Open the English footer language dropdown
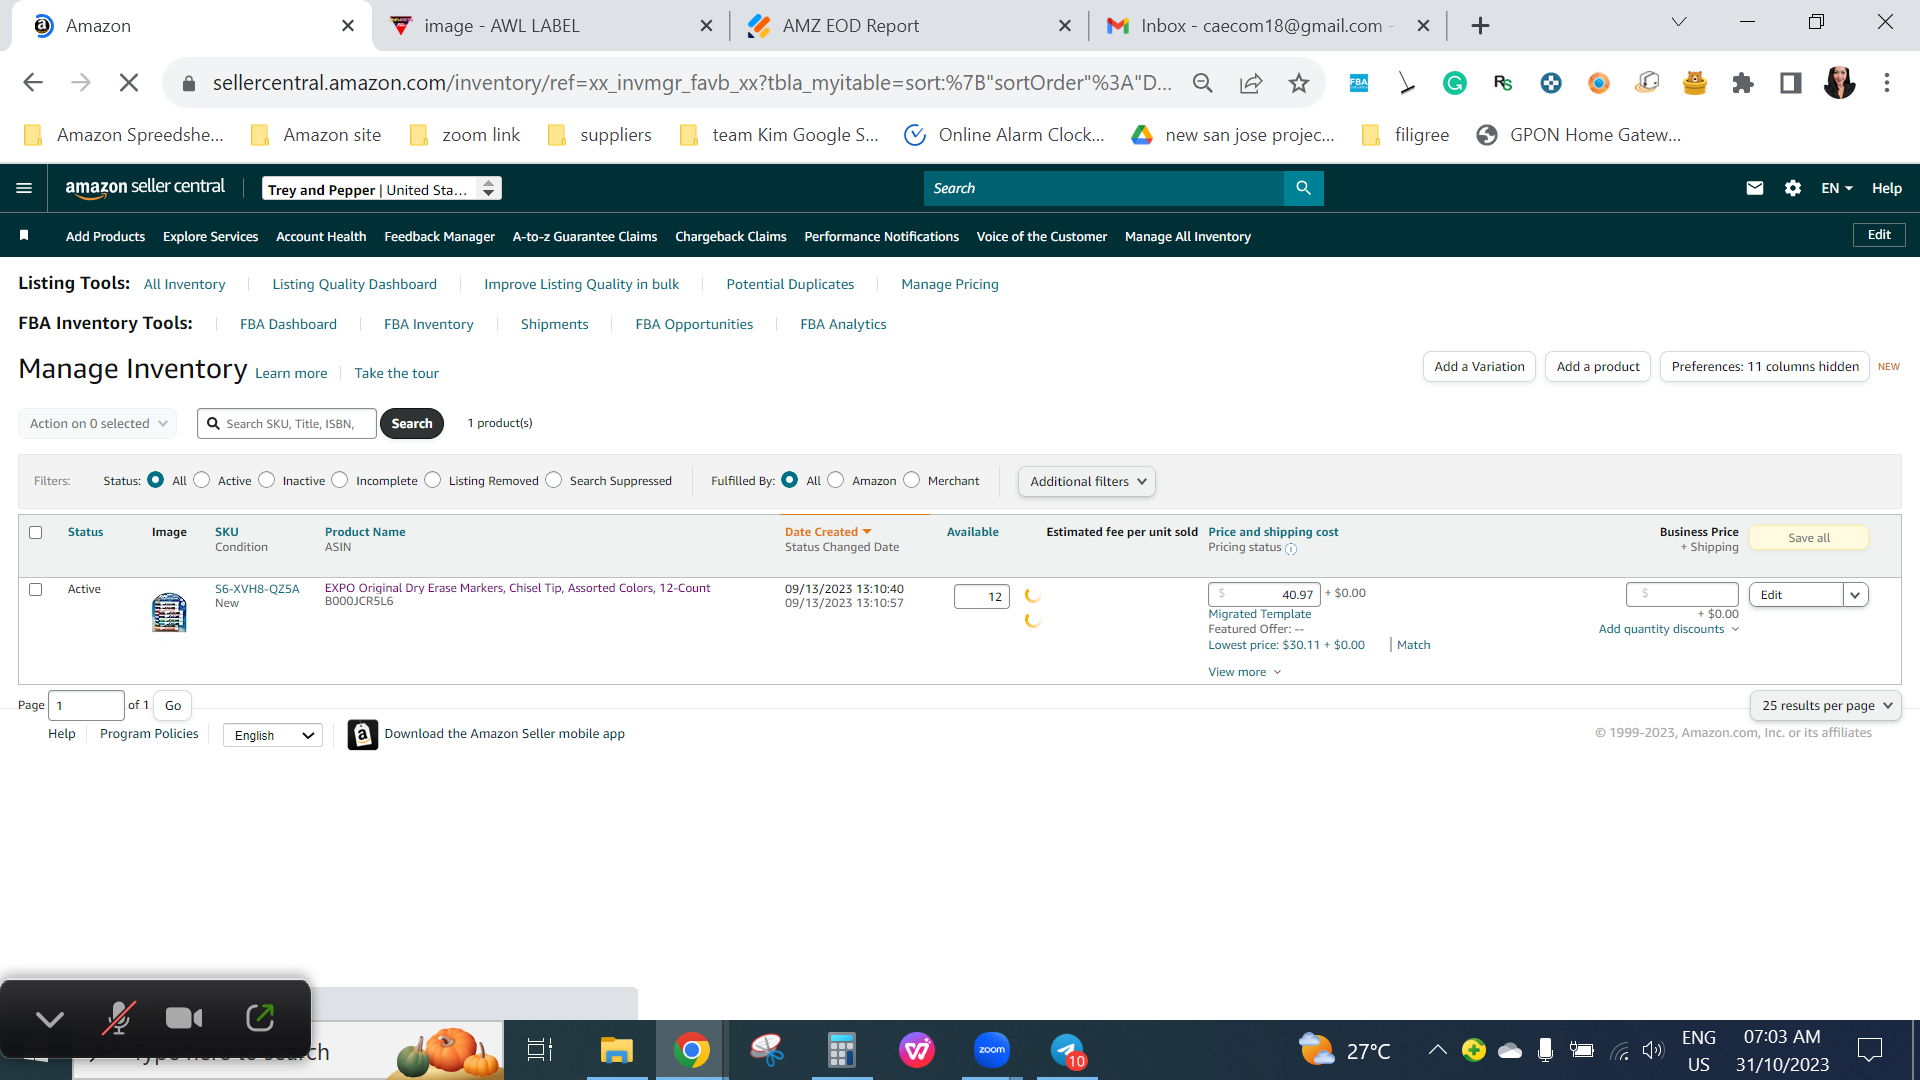Image resolution: width=1920 pixels, height=1080 pixels. point(273,735)
